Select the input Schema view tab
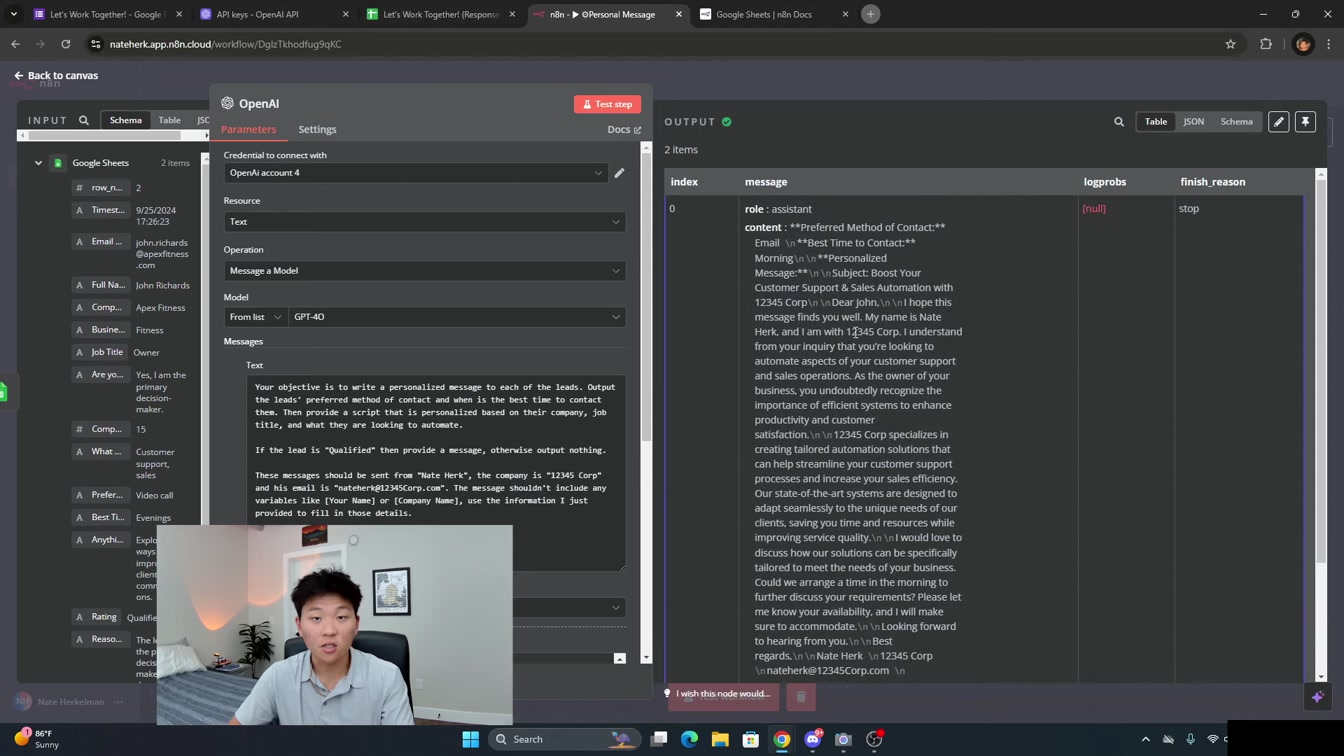This screenshot has height=756, width=1344. coord(126,120)
